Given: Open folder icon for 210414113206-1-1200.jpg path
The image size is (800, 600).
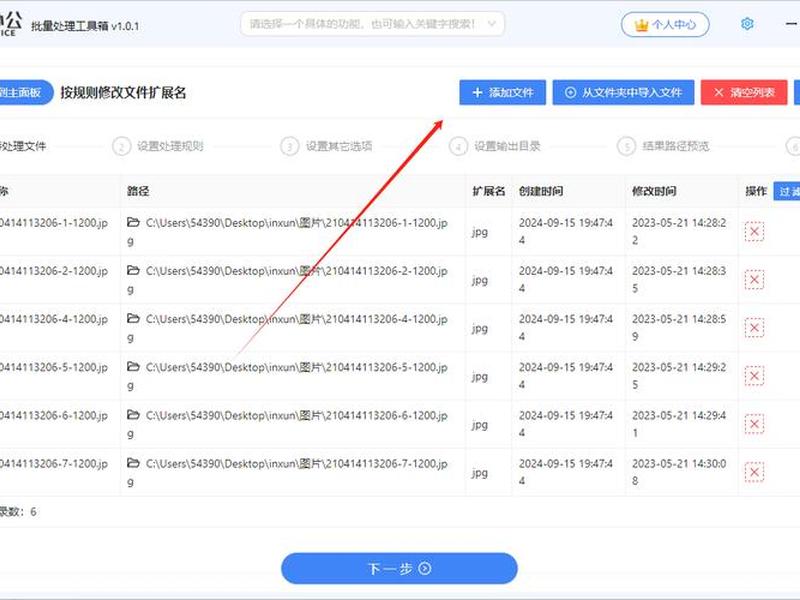Looking at the screenshot, I should click(133, 222).
